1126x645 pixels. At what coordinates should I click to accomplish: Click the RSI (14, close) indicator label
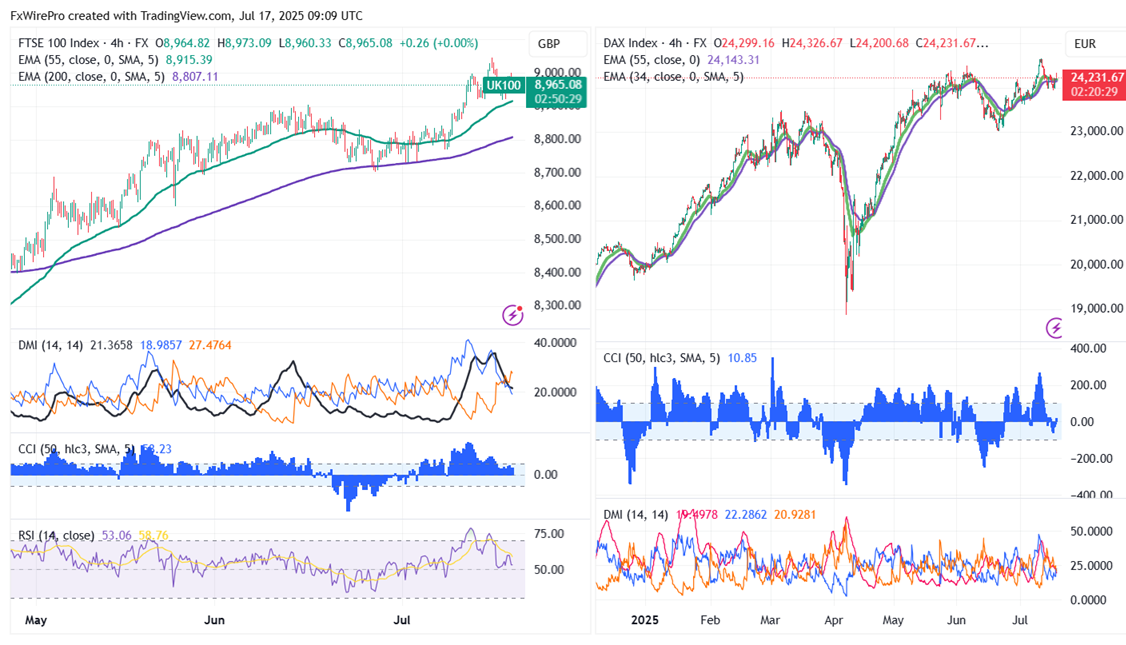click(55, 536)
